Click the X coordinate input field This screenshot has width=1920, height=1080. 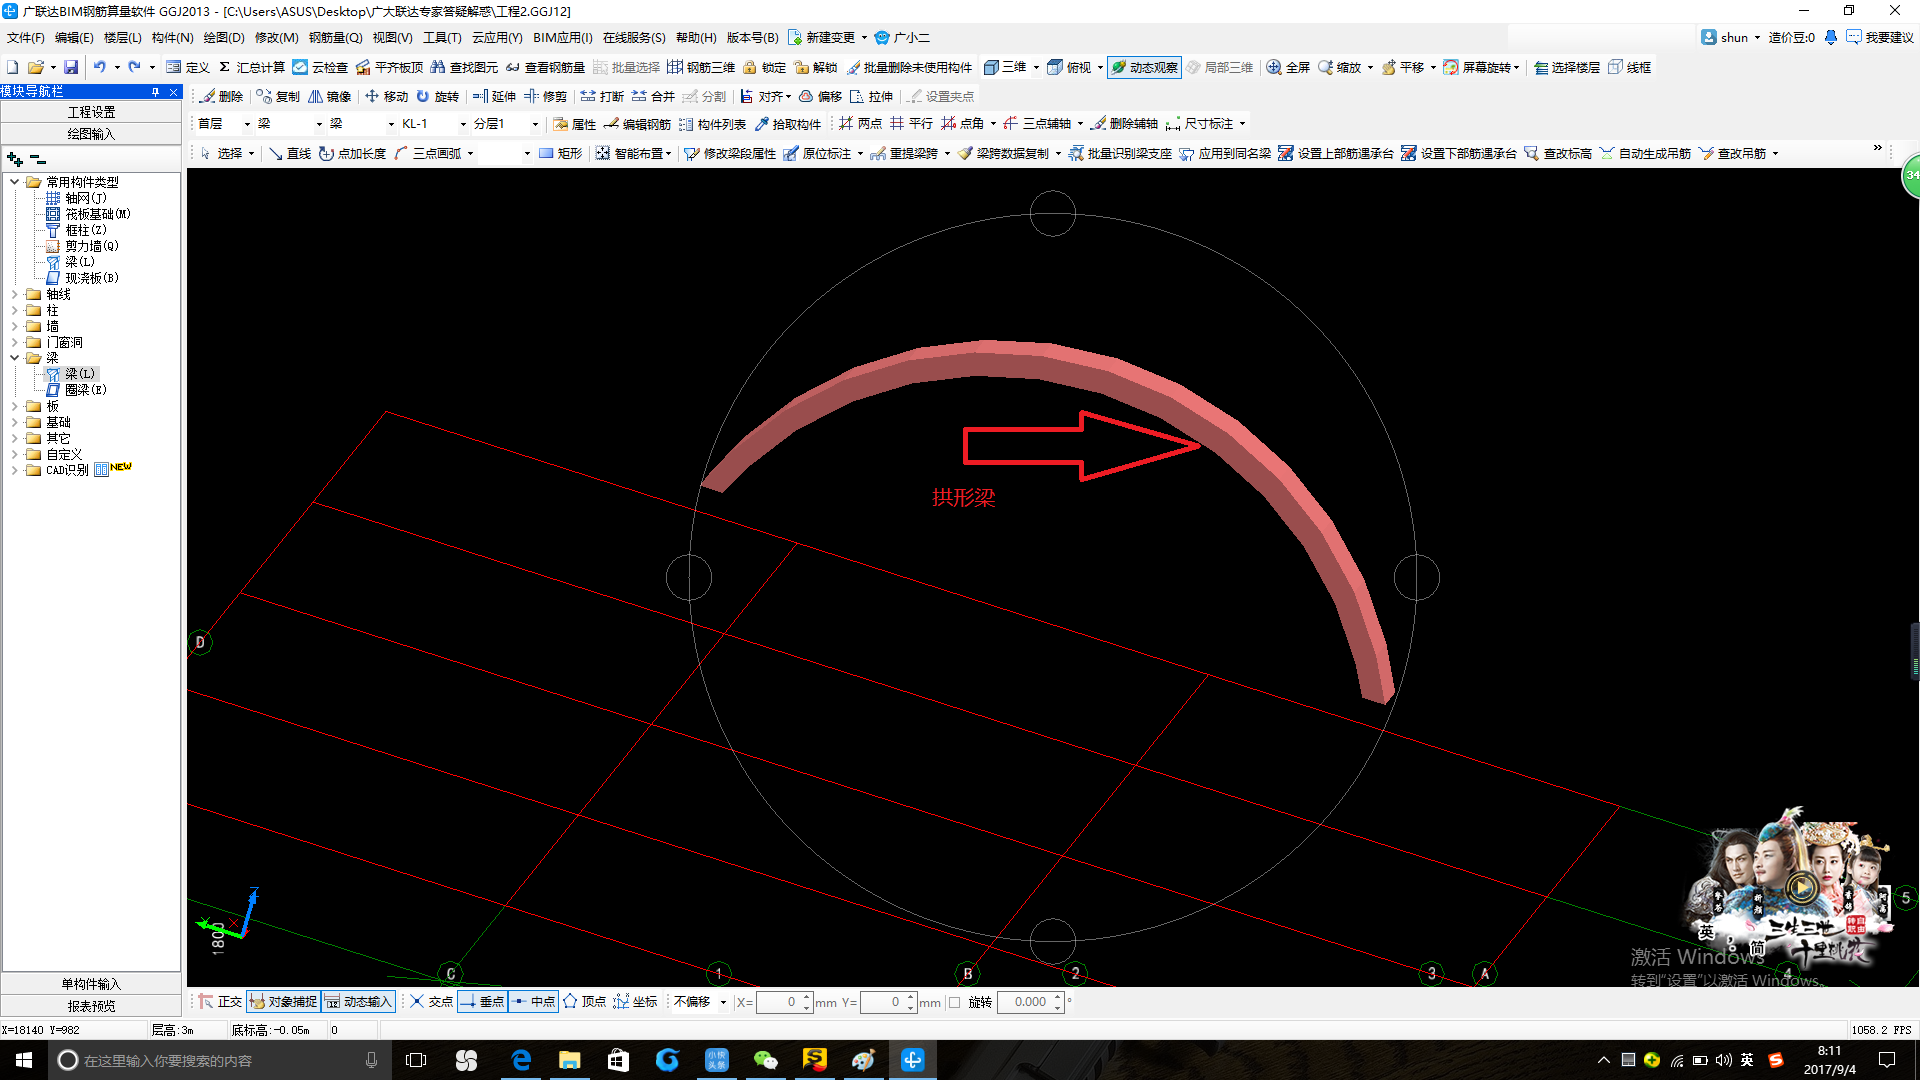tap(783, 1002)
